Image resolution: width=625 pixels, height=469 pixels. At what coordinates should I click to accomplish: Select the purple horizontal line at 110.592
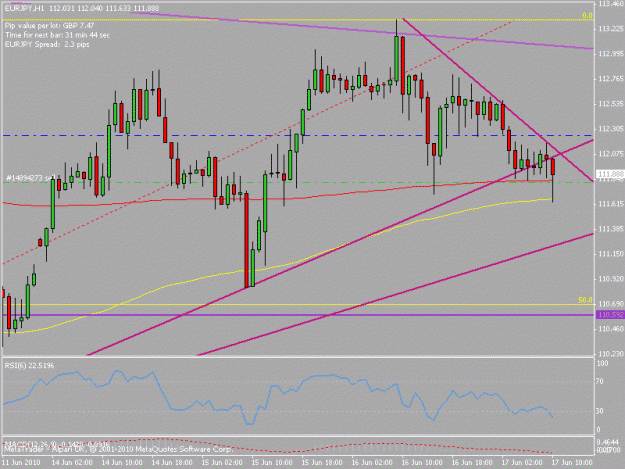point(298,315)
